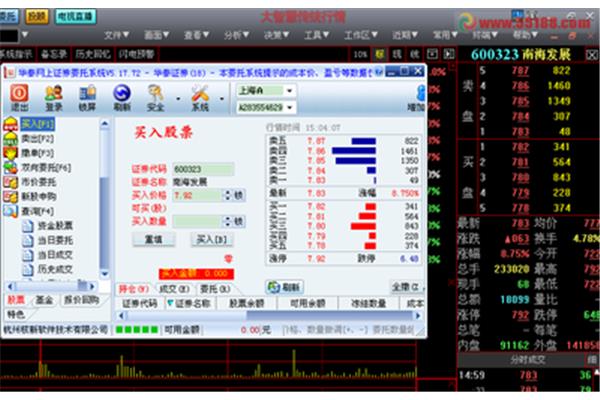Click the 锁 lock button next to 买入数量
Screen dimensions: 600x400
coord(238,221)
